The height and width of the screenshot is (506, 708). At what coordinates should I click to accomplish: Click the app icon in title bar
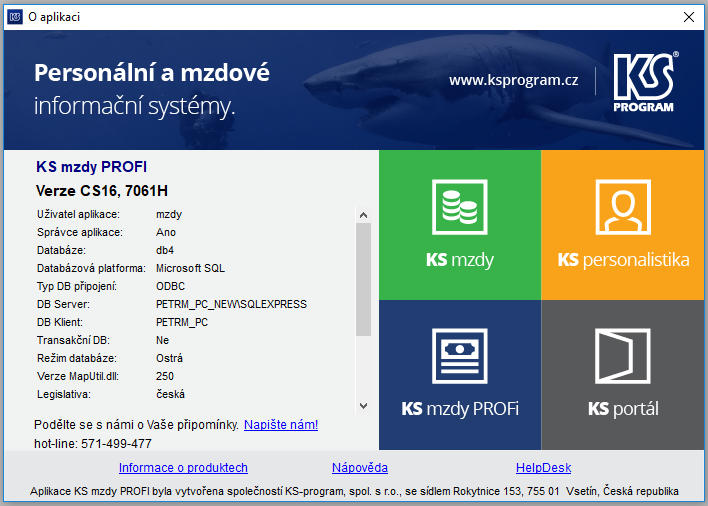15,17
